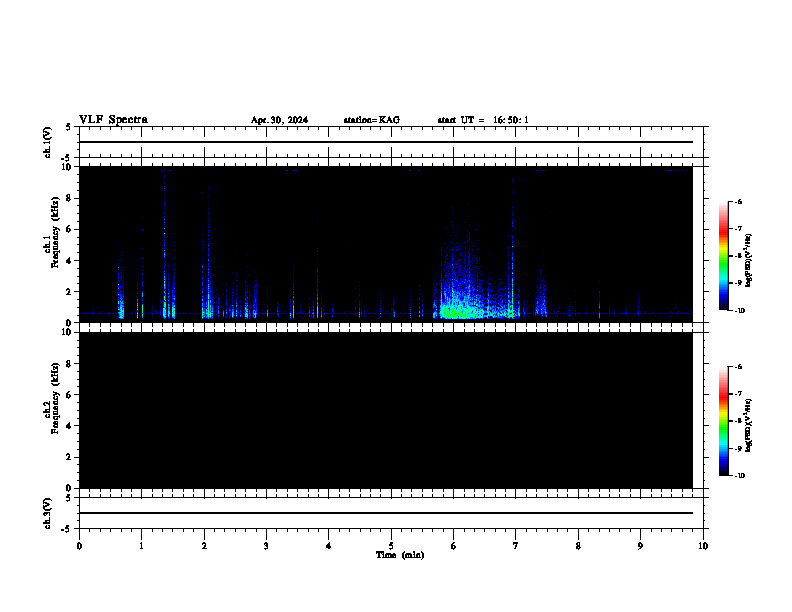Screen dimensions: 792x612
Task: Click the ch.1 colorbar log(PSD) label
Action: click(x=748, y=261)
